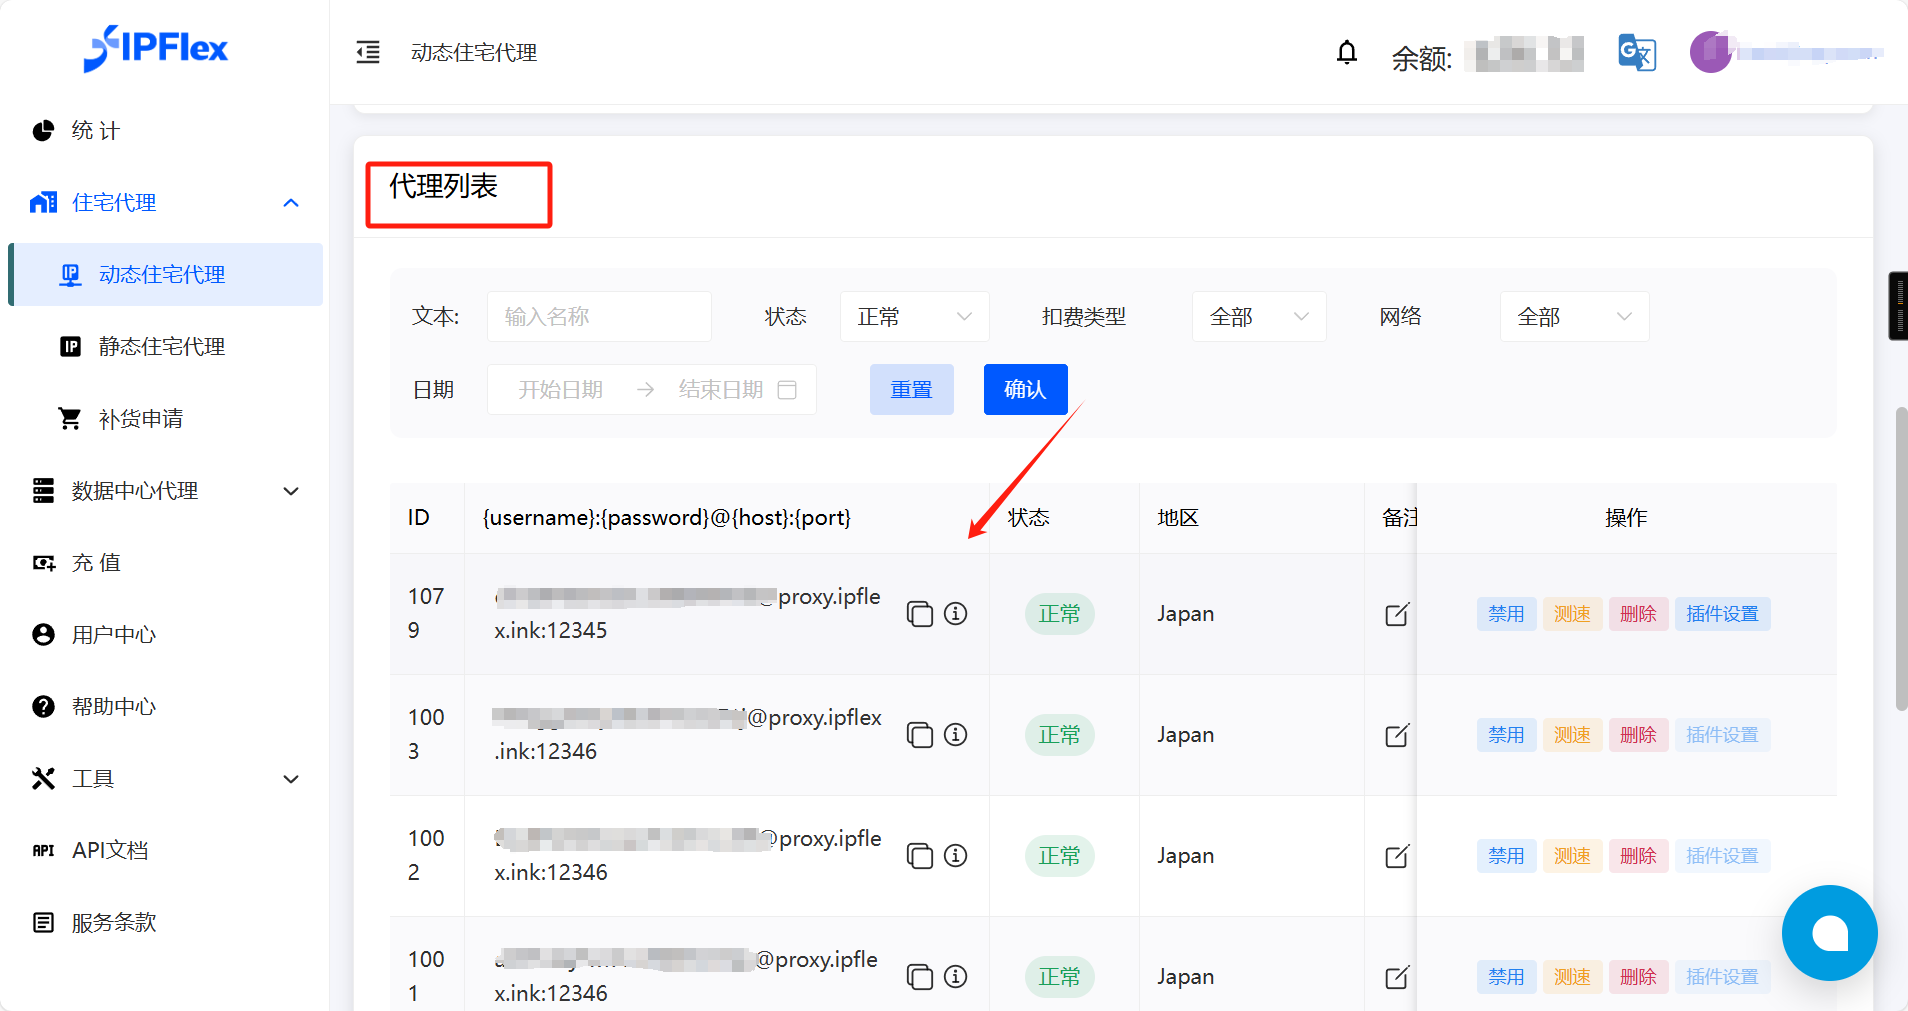The height and width of the screenshot is (1011, 1908).
Task: Open the language translate icon
Action: [x=1636, y=52]
